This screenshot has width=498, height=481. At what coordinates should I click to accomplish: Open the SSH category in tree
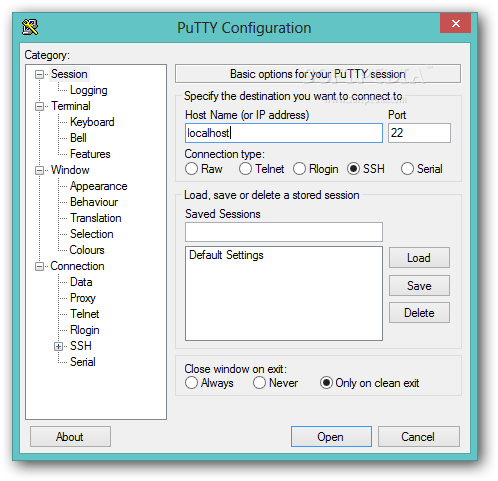[81, 346]
